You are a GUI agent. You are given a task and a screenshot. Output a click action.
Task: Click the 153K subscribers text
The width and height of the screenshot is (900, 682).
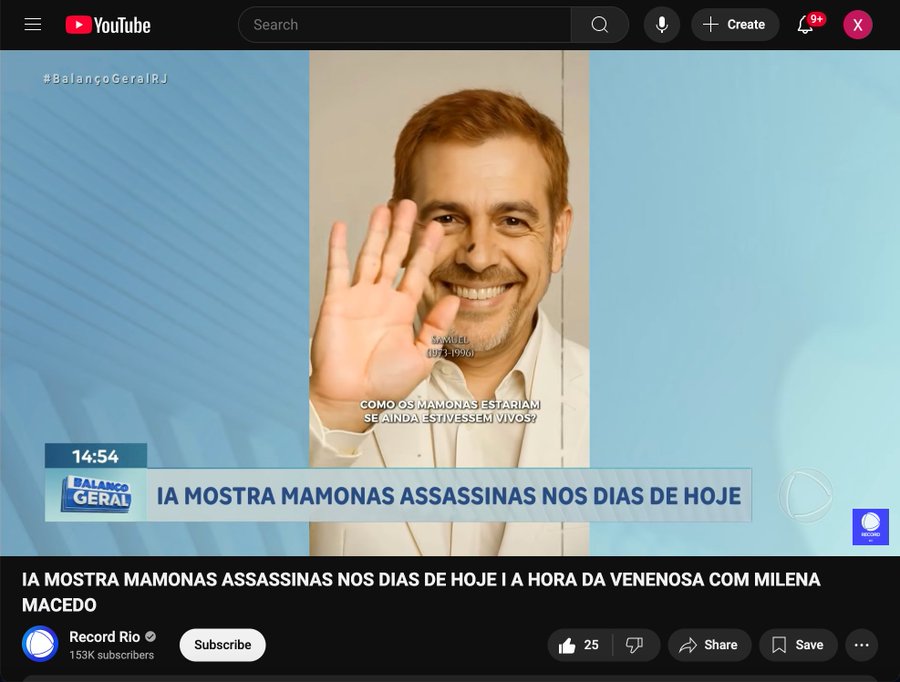111,655
